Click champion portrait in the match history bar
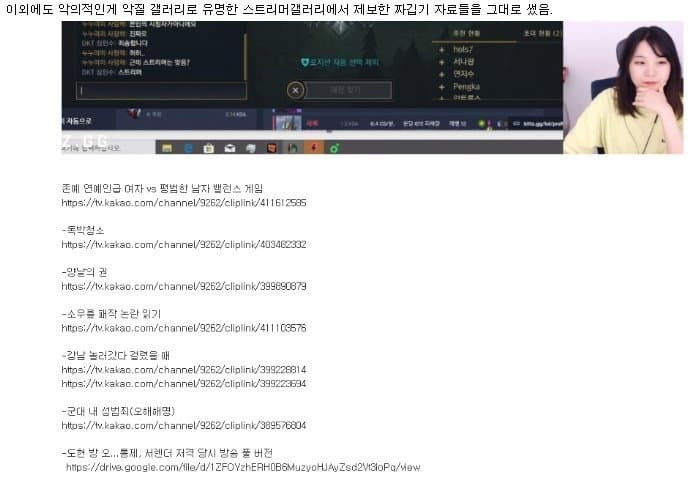This screenshot has width=690, height=494. click(x=287, y=122)
